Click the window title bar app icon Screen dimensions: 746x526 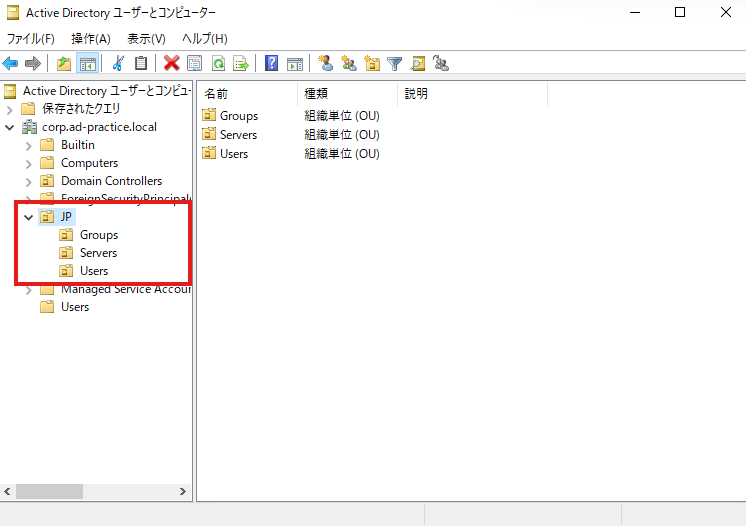(13, 13)
